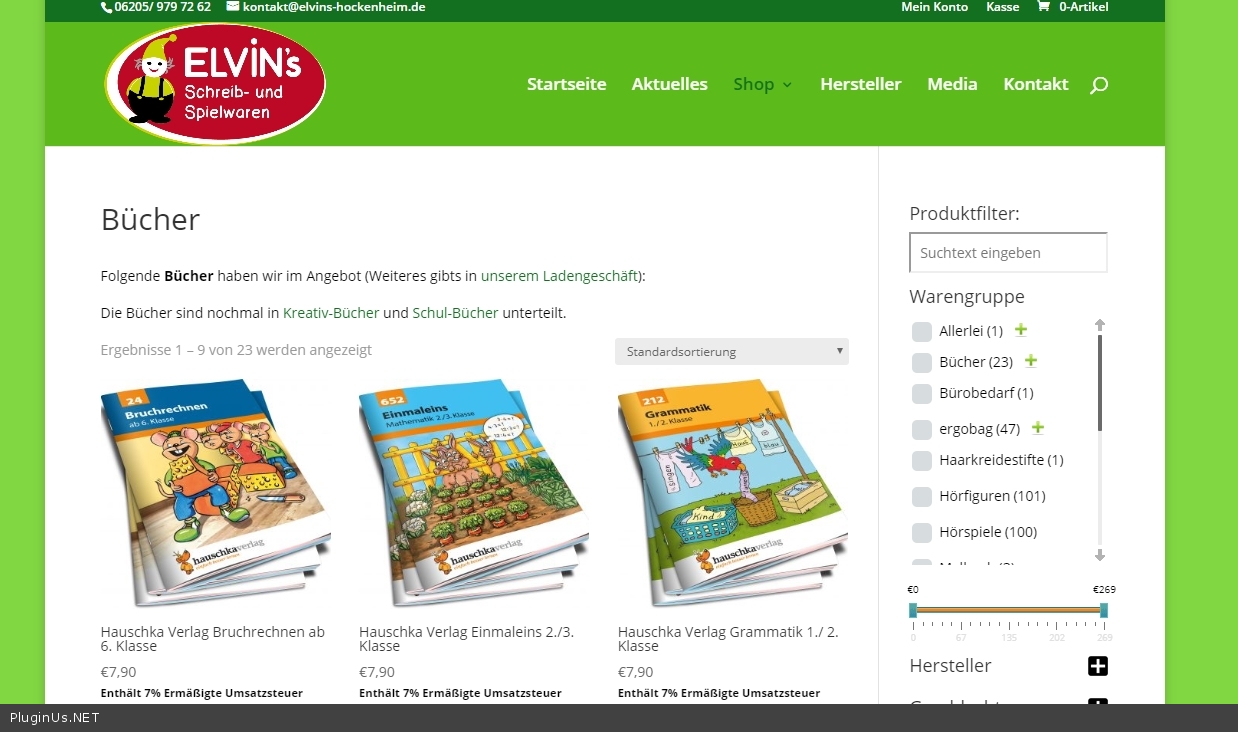This screenshot has width=1238, height=732.
Task: Follow the Kreativ-Bücher link
Action: click(331, 313)
